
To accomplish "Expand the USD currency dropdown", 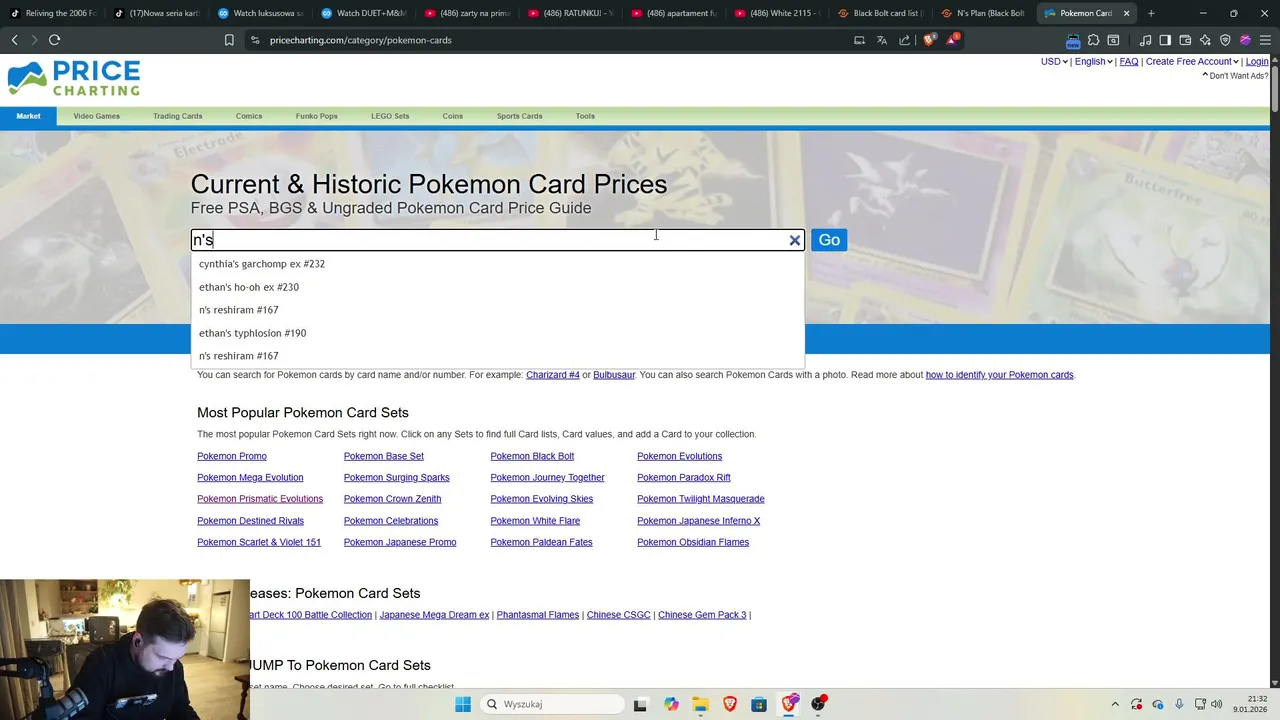I will (x=1054, y=62).
